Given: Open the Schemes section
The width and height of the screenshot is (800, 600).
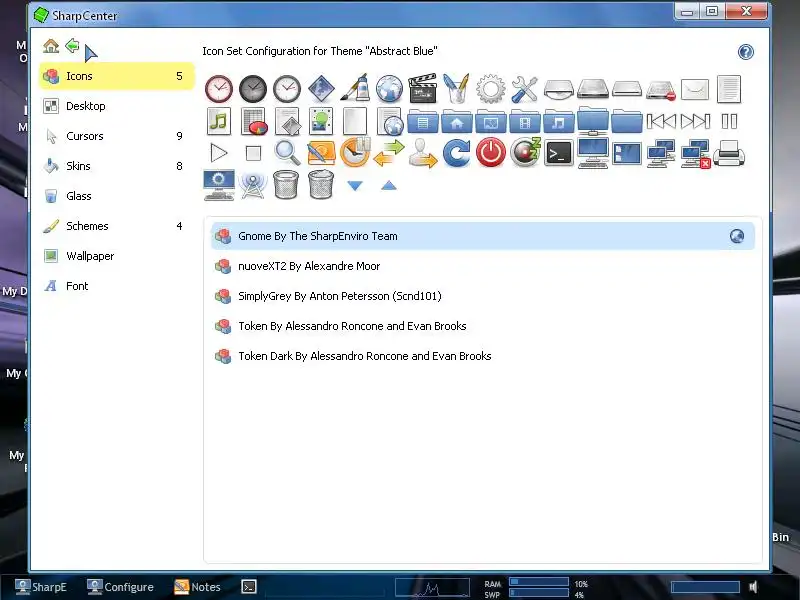Looking at the screenshot, I should coord(117,226).
